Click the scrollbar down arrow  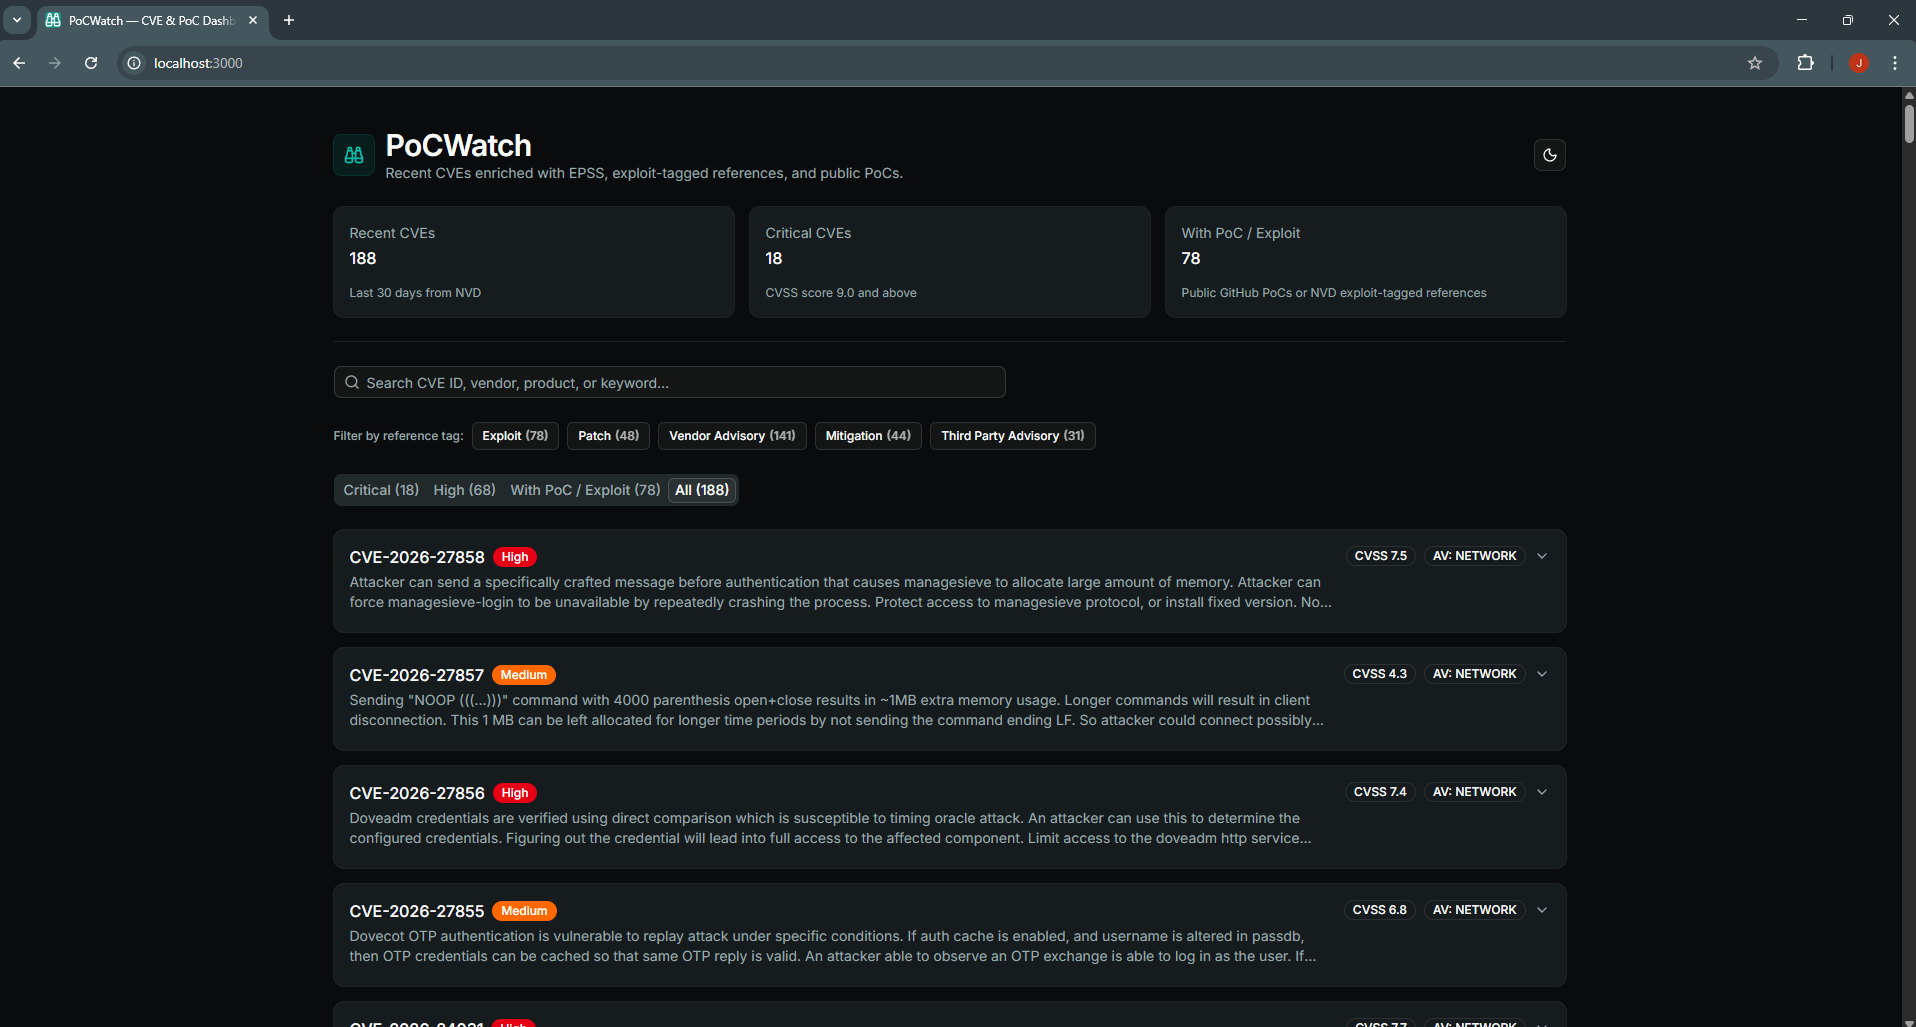pyautogui.click(x=1909, y=1021)
